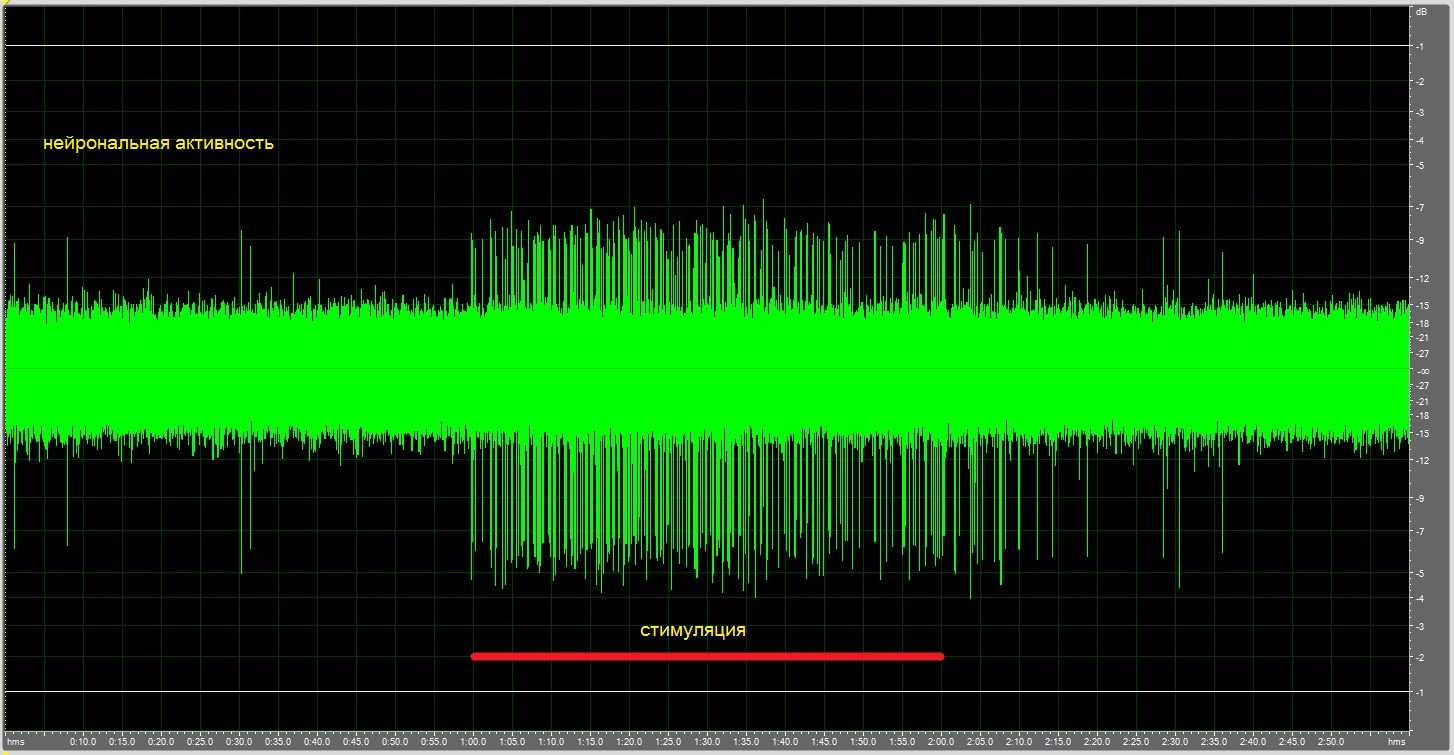This screenshot has width=1454, height=755.
Task: Click the 0:30.0 mark on the time ruler
Action: click(x=239, y=742)
